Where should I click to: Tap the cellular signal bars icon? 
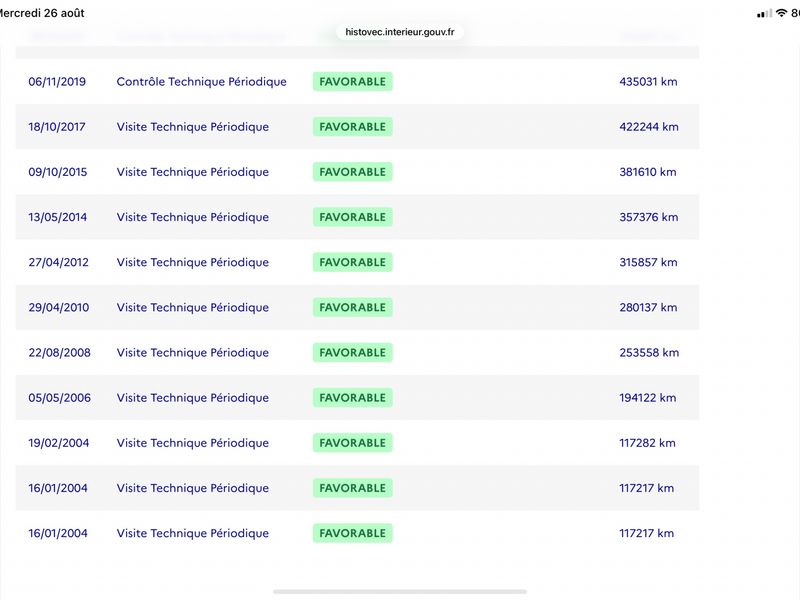(x=764, y=14)
